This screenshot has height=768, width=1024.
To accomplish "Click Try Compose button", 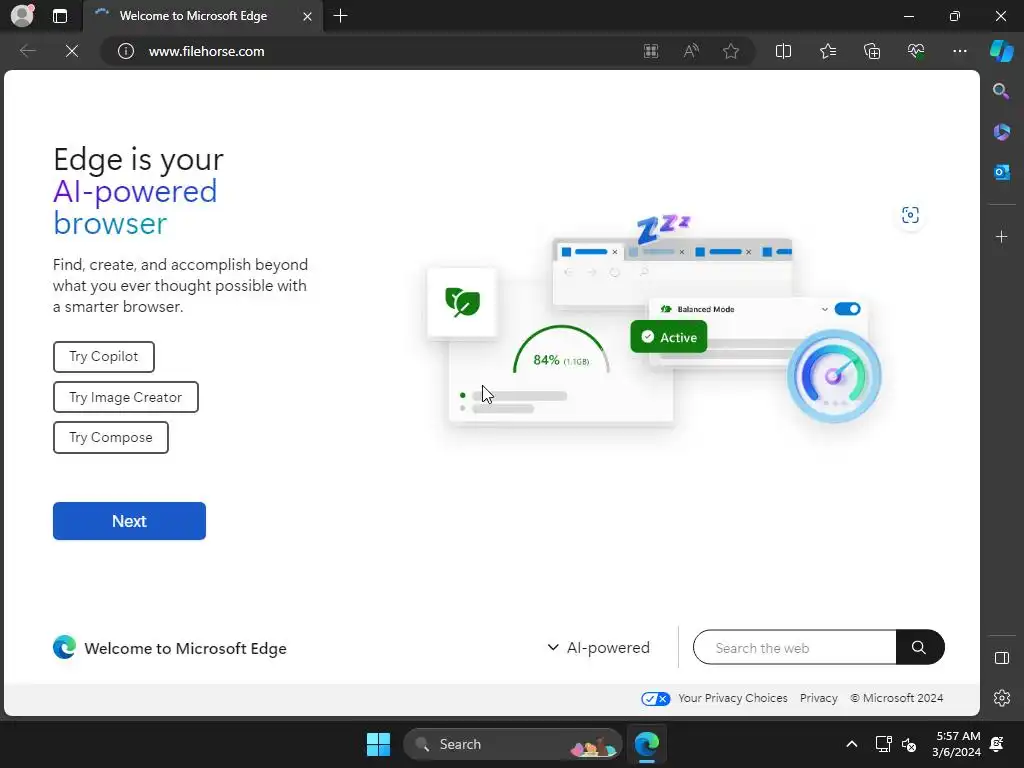I will point(110,438).
